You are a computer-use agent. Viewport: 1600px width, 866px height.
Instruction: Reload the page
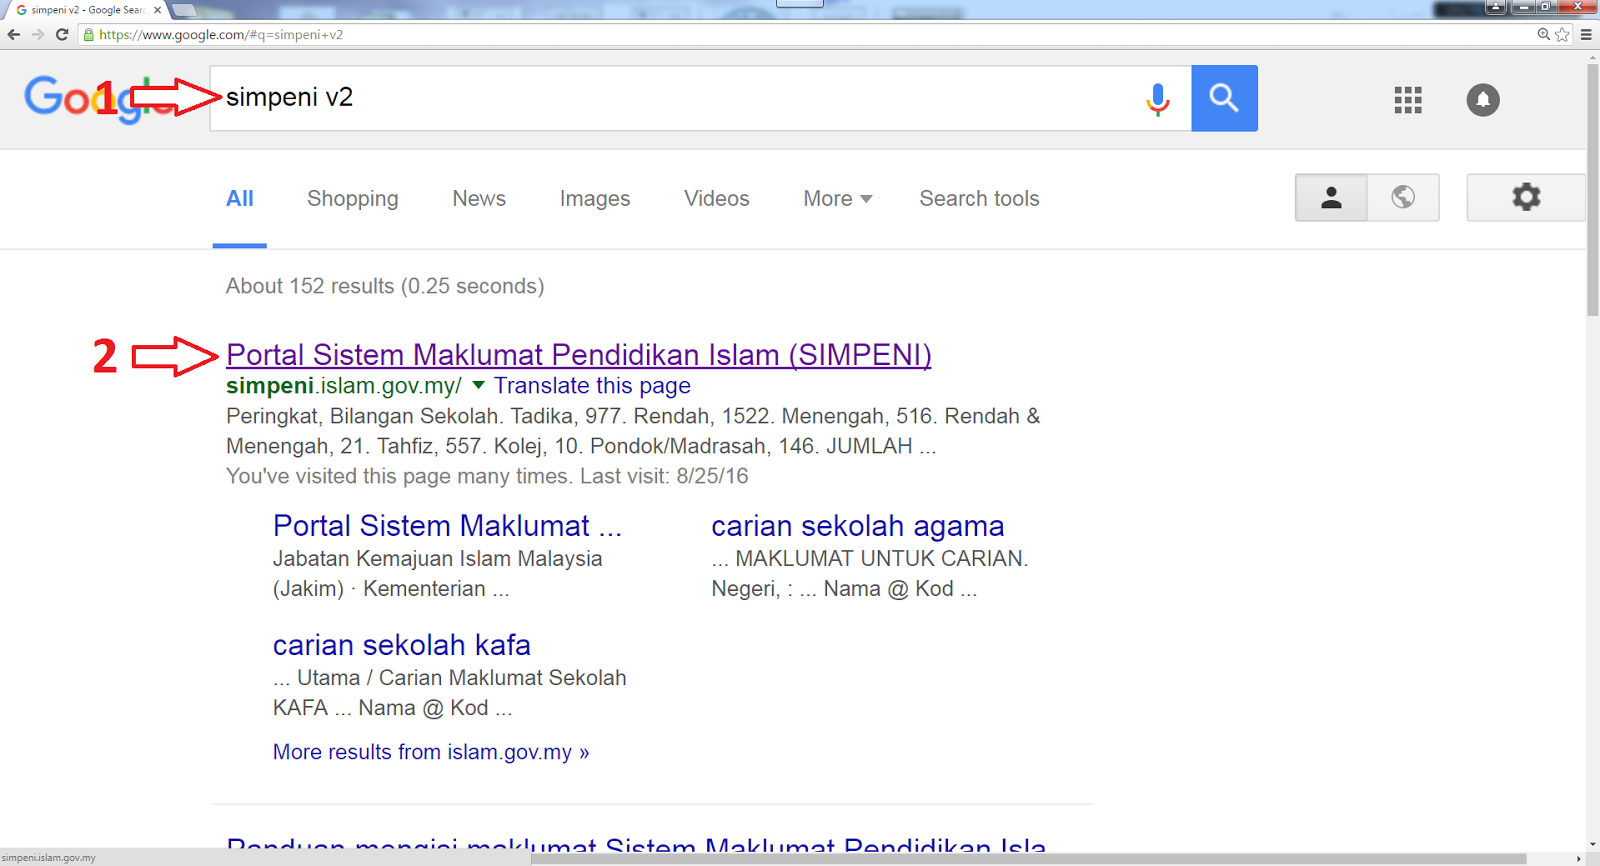[x=62, y=34]
